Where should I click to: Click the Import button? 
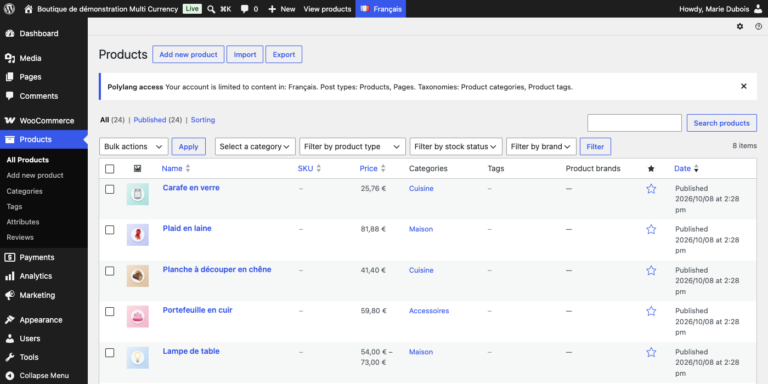tap(245, 54)
